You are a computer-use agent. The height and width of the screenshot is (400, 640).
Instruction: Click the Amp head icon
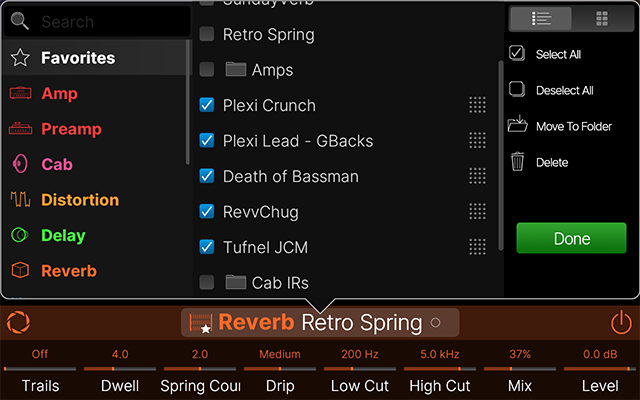pyautogui.click(x=20, y=93)
